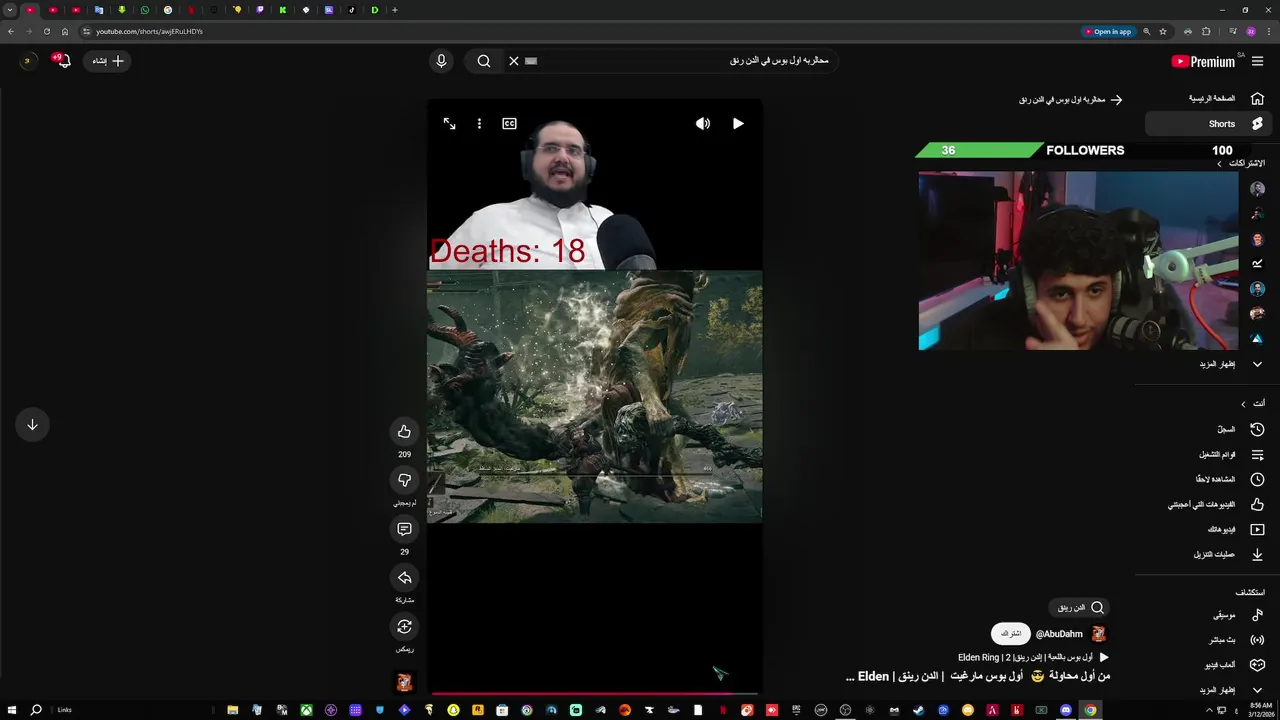Select Shorts in the sidebar
This screenshot has width=1280, height=720.
(x=1209, y=124)
